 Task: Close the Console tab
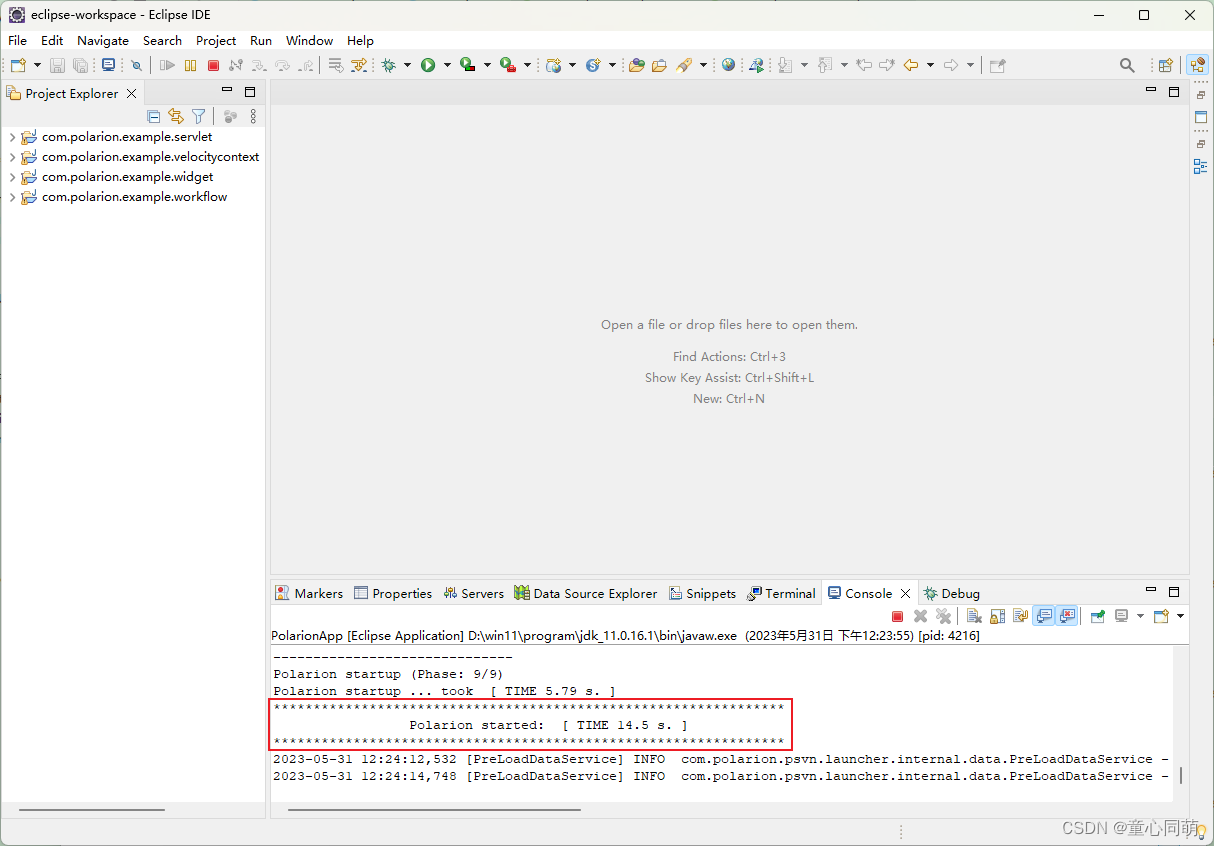pyautogui.click(x=906, y=593)
